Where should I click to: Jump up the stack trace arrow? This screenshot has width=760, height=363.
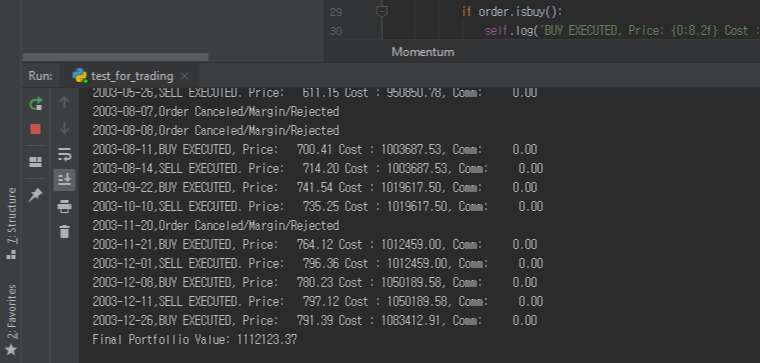point(64,102)
